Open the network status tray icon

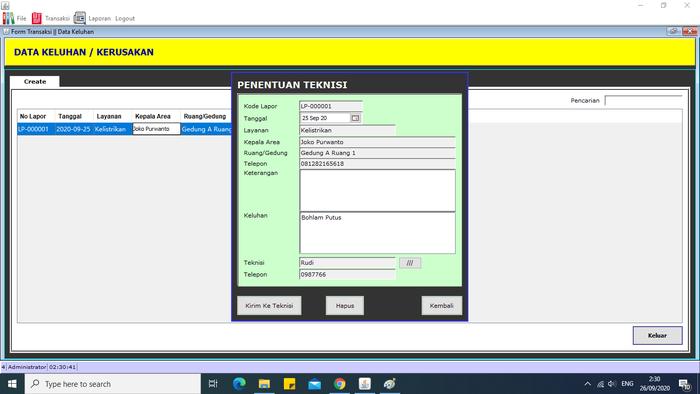point(600,384)
